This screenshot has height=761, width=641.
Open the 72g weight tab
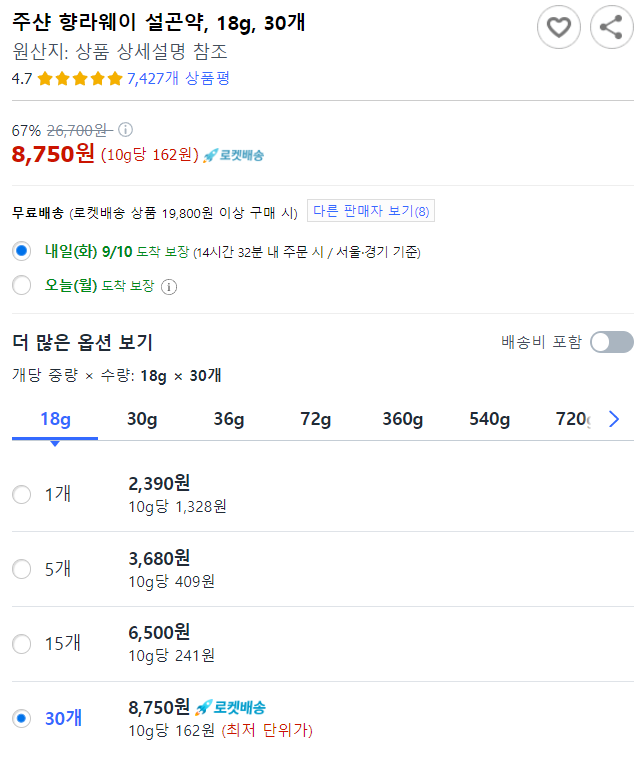tap(315, 419)
